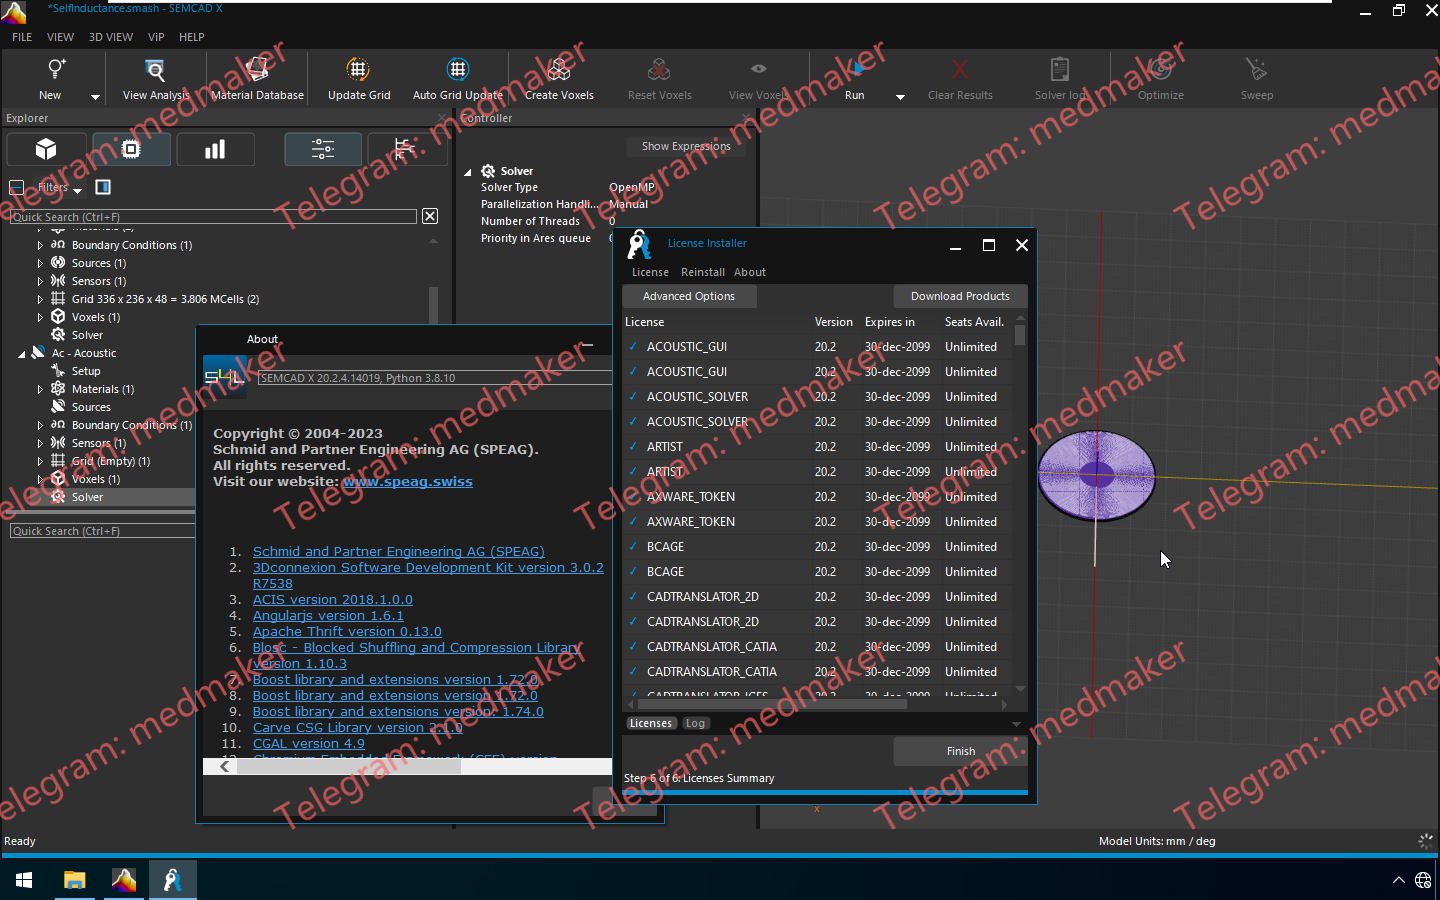
Task: Open the Apache Thrift version 0.13.0 link
Action: pos(347,632)
